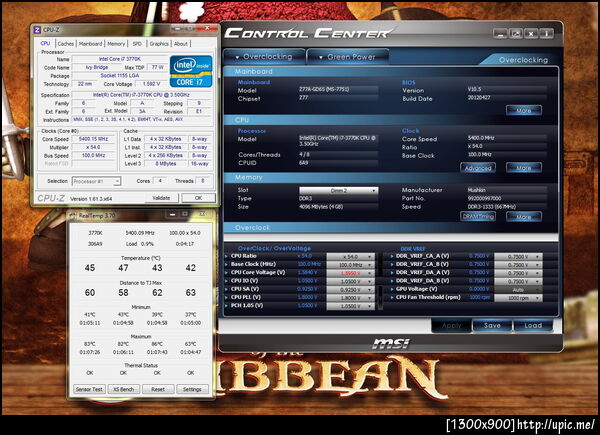This screenshot has width=600, height=435.
Task: Open the Dimm 2 slot dropdown
Action: [x=339, y=191]
